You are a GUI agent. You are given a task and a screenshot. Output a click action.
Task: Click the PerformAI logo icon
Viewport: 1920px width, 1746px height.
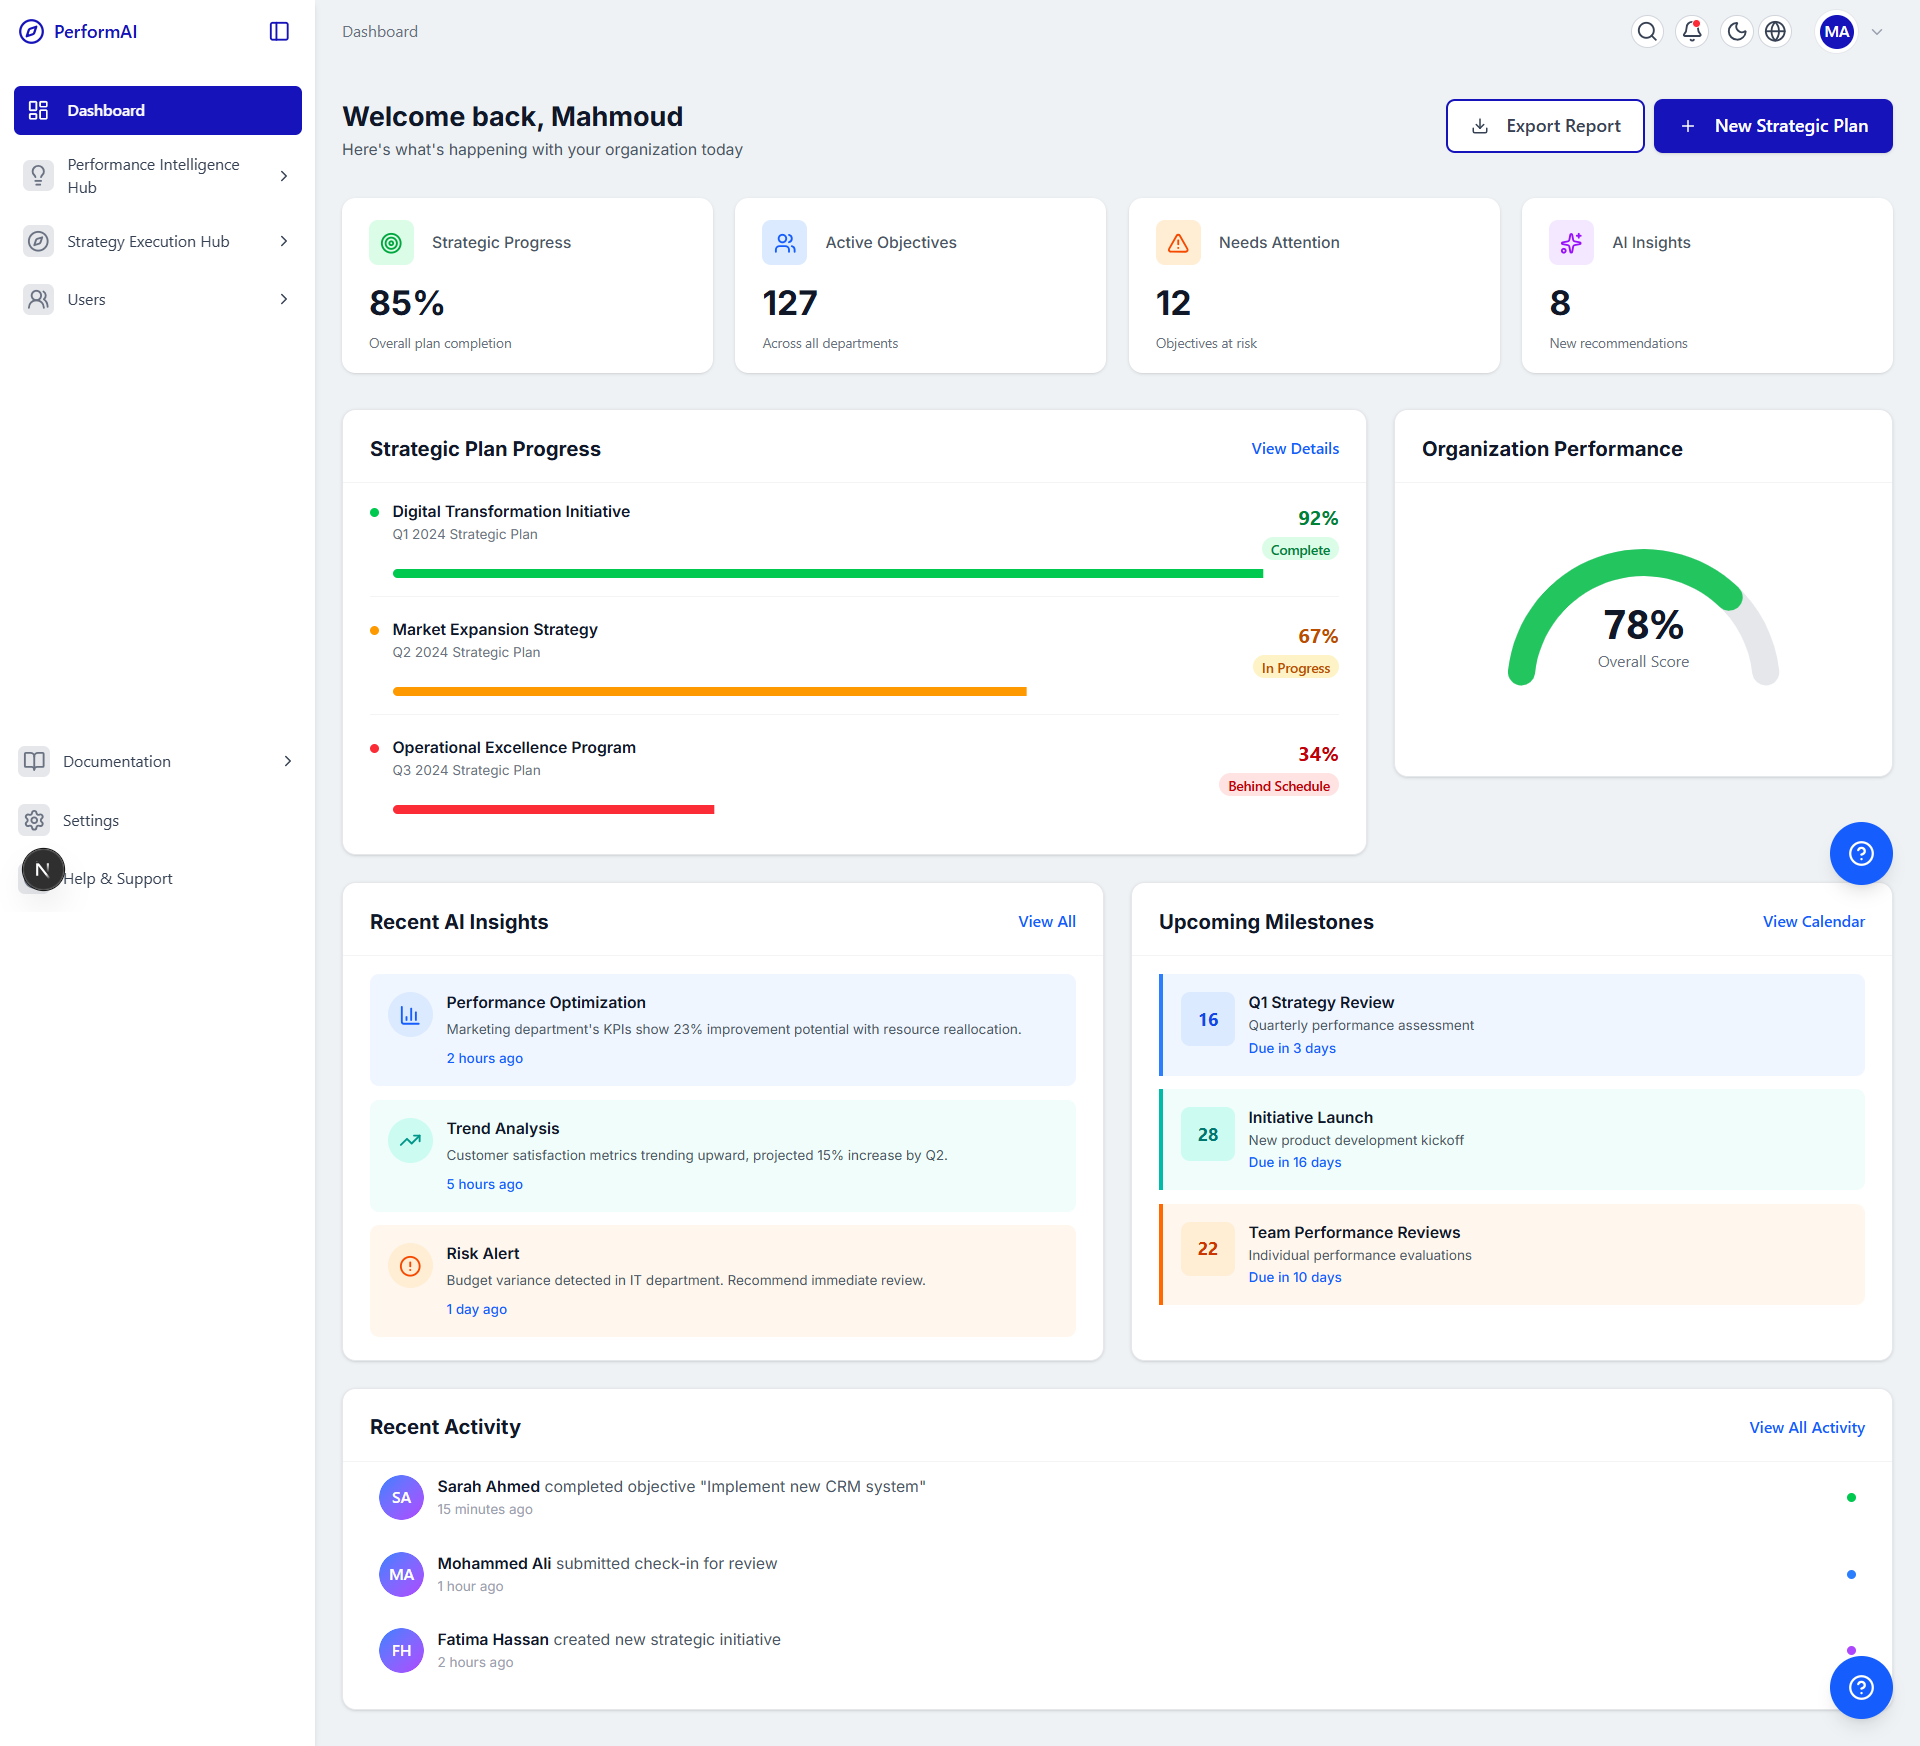(31, 31)
